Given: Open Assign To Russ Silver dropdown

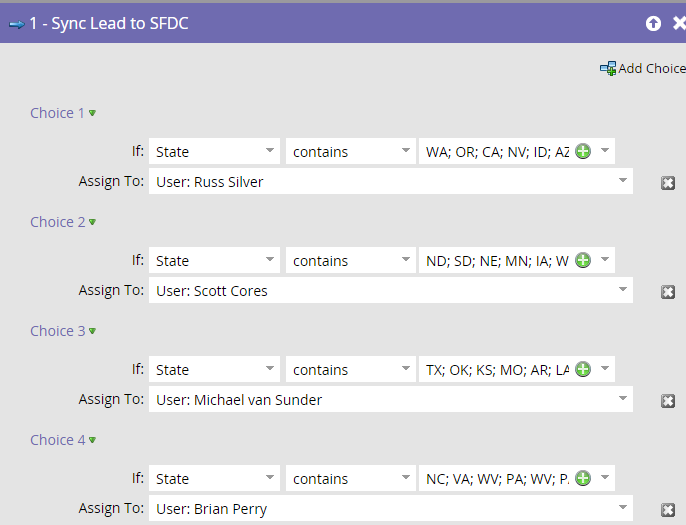Looking at the screenshot, I should pyautogui.click(x=391, y=181).
